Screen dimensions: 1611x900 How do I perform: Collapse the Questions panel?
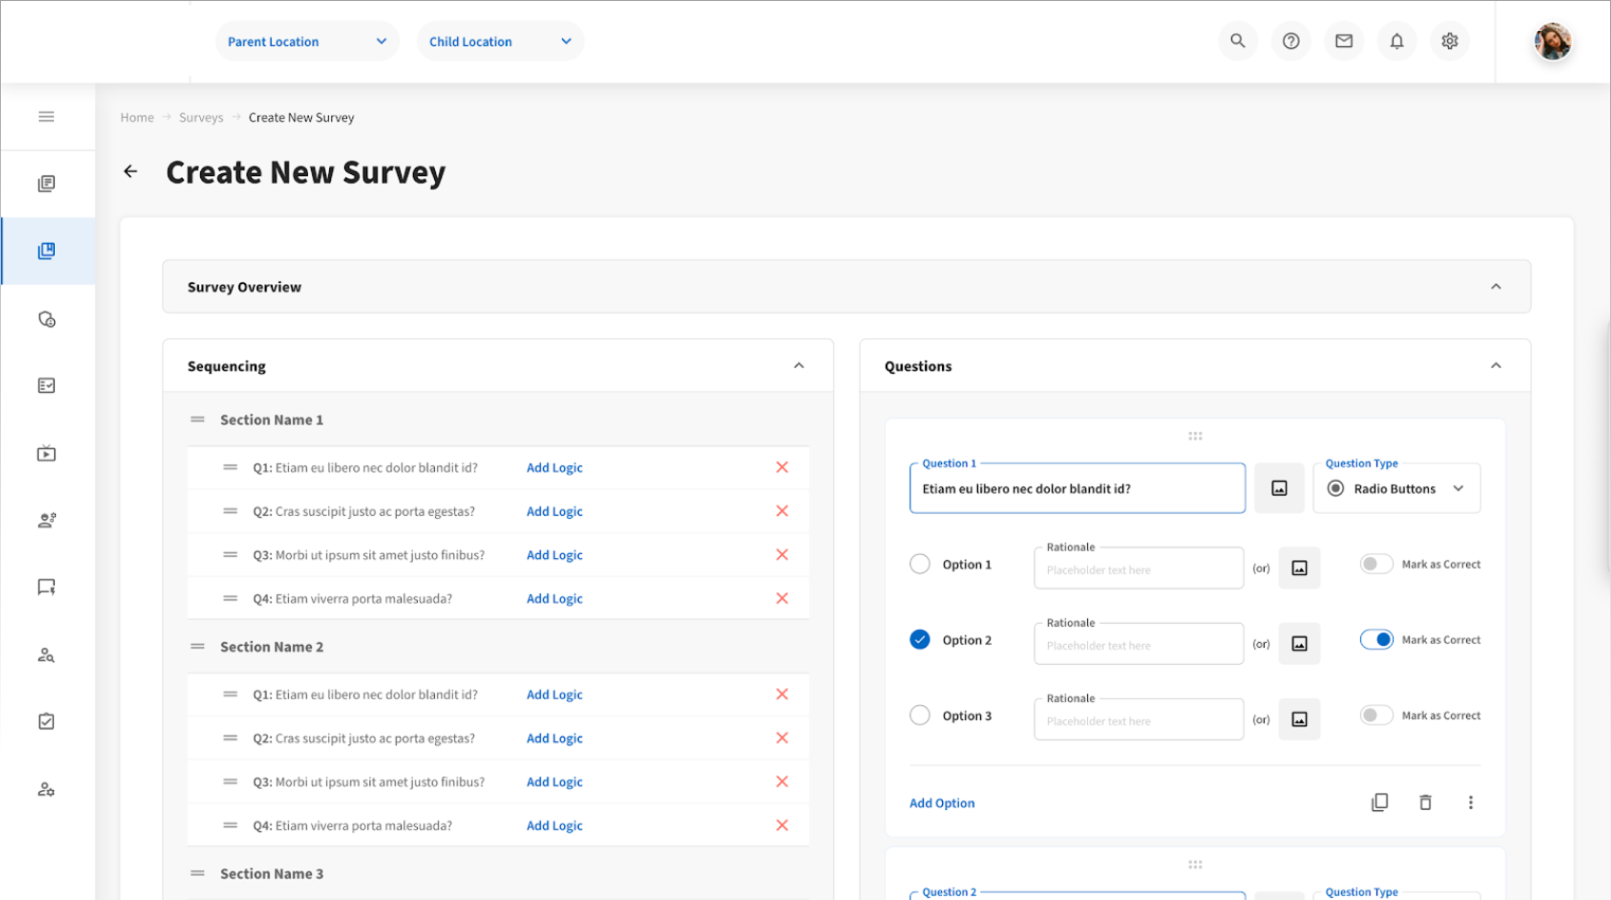1496,366
